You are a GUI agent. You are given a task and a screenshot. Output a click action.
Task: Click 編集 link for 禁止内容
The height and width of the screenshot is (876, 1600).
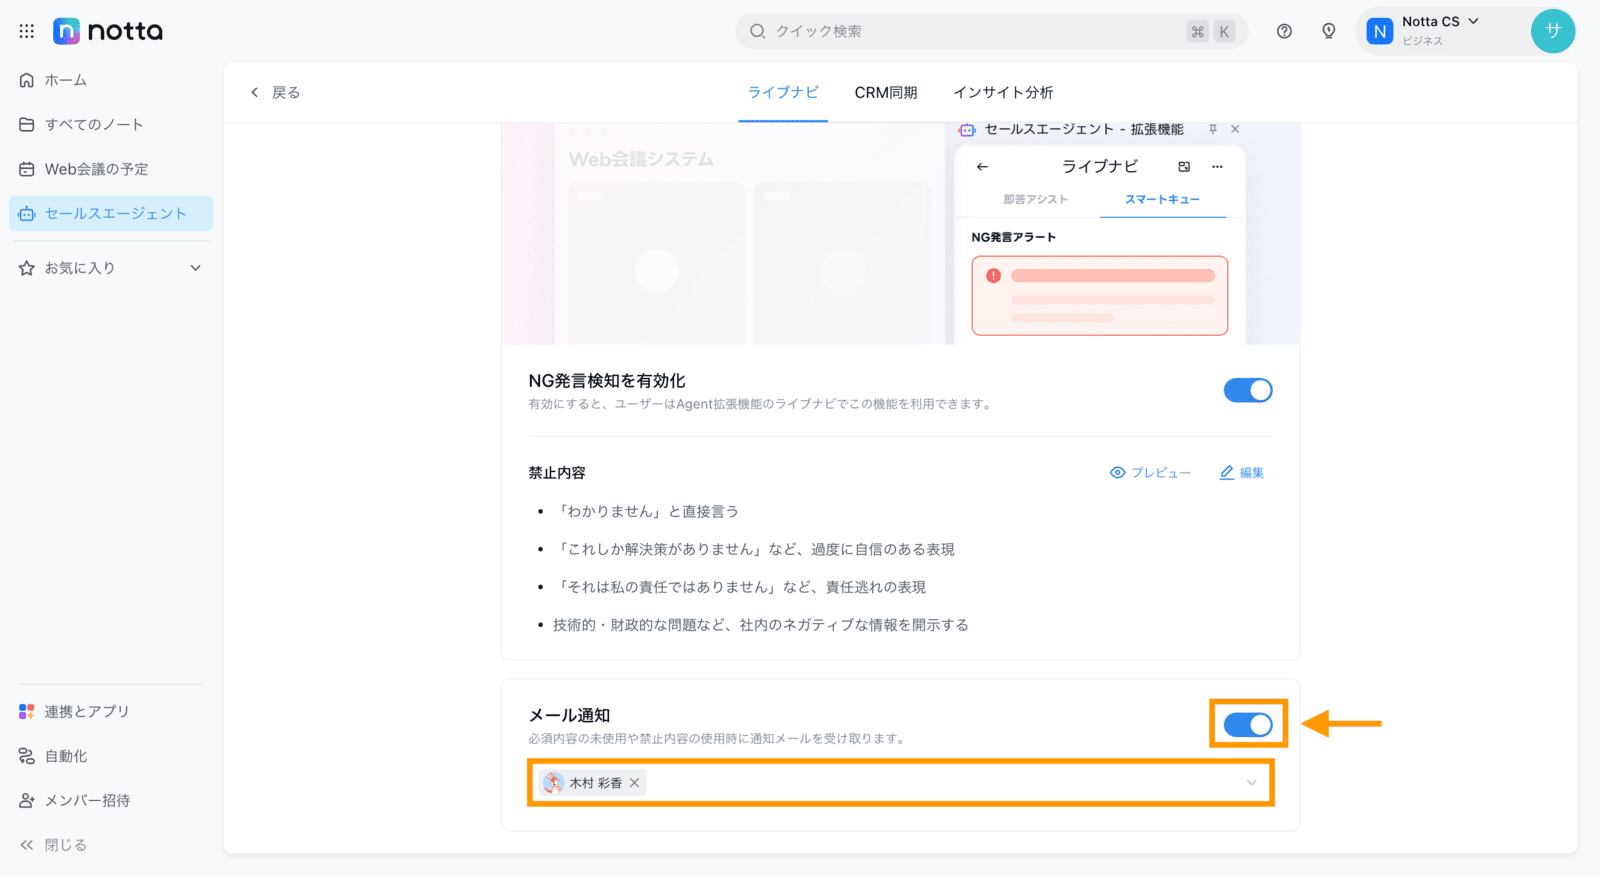[x=1241, y=473]
